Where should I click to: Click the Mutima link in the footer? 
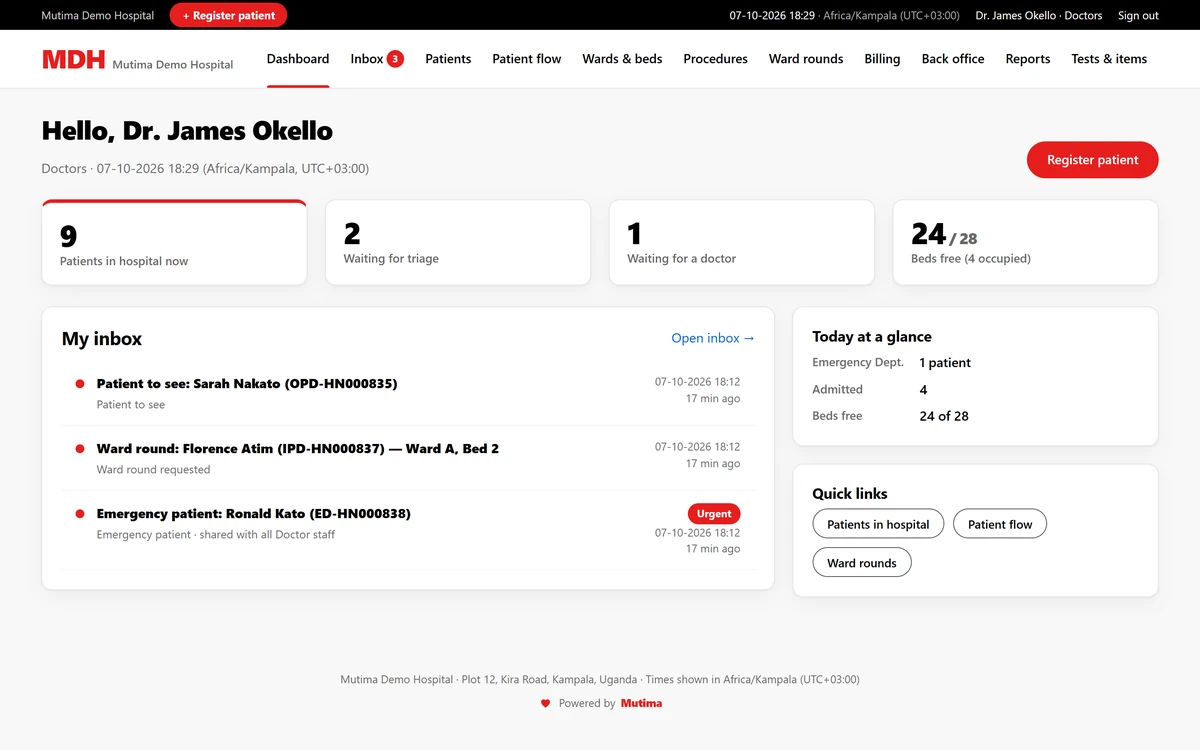641,704
